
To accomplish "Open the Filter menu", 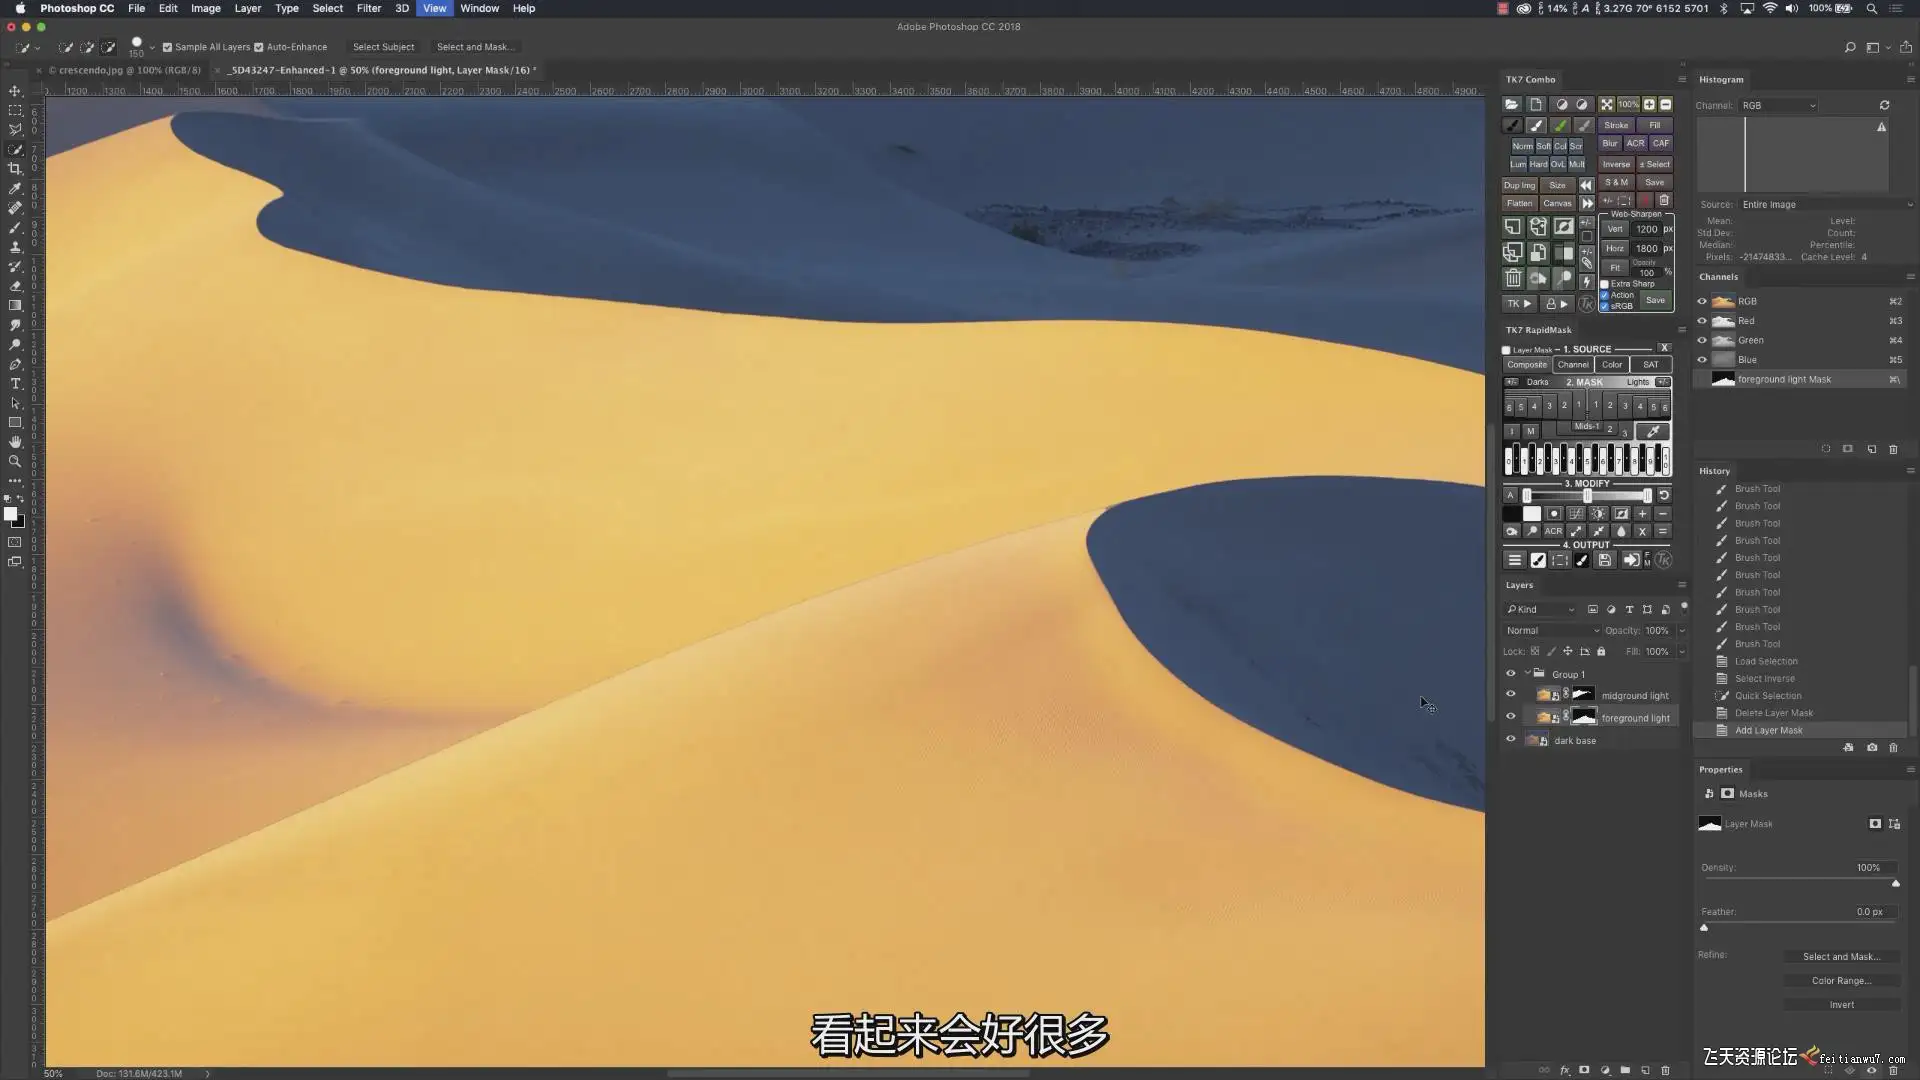I will pyautogui.click(x=368, y=8).
